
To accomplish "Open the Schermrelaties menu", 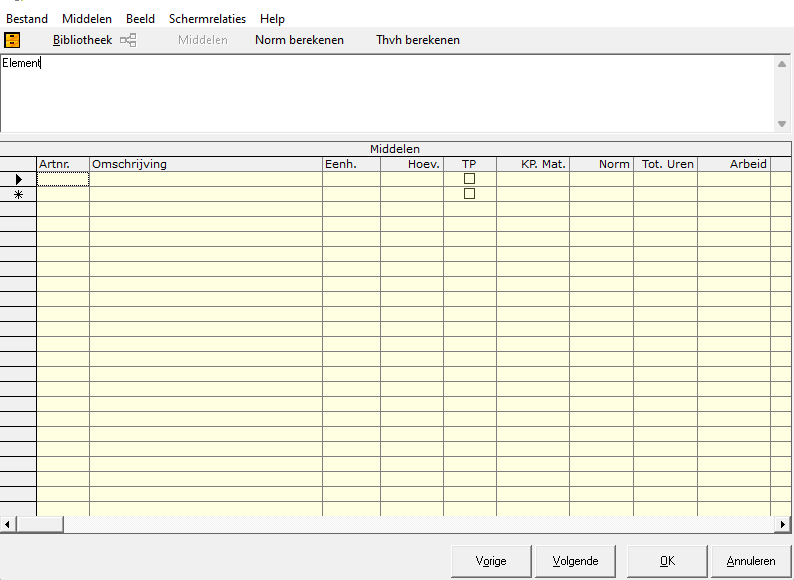I will 207,19.
